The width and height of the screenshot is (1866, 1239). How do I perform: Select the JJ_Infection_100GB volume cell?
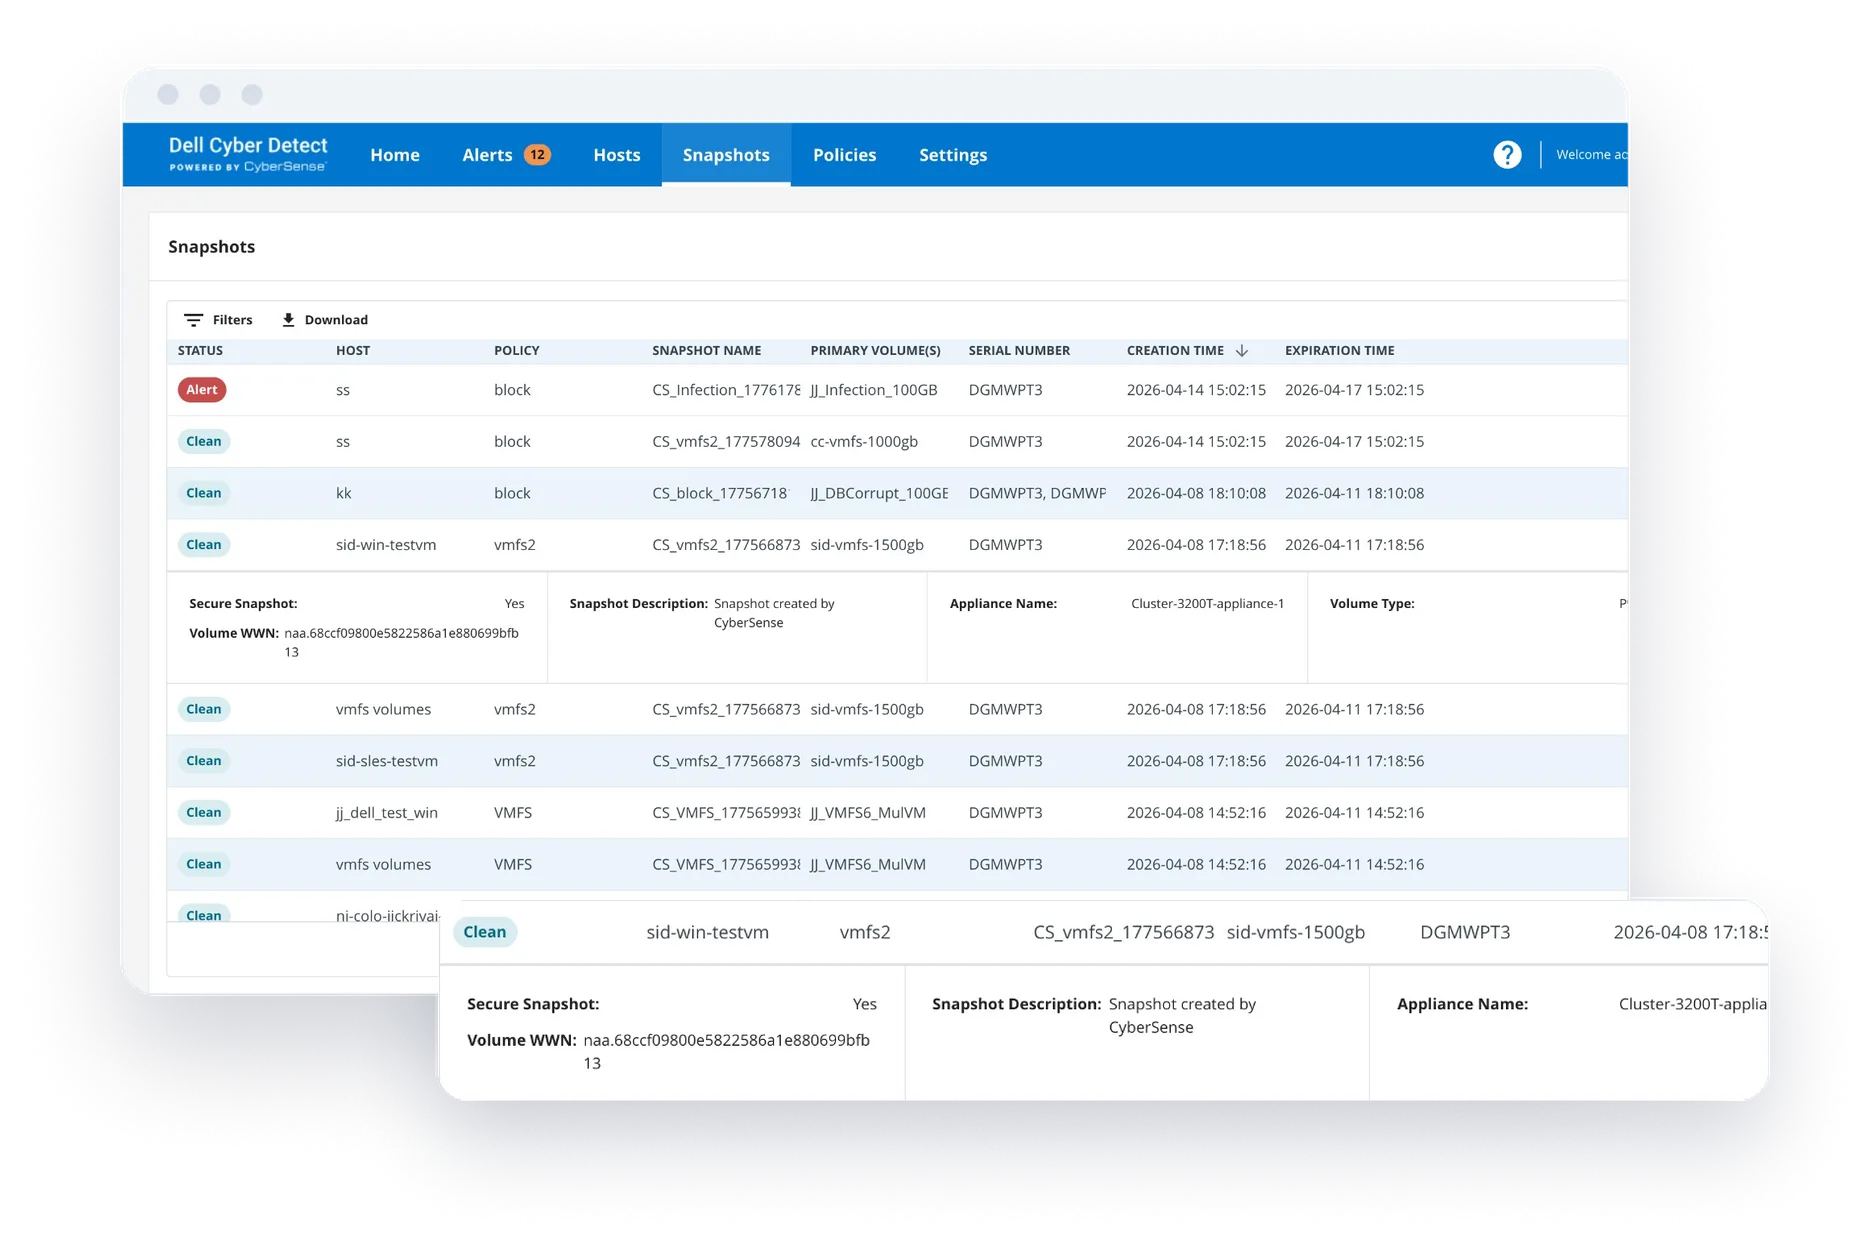coord(874,390)
